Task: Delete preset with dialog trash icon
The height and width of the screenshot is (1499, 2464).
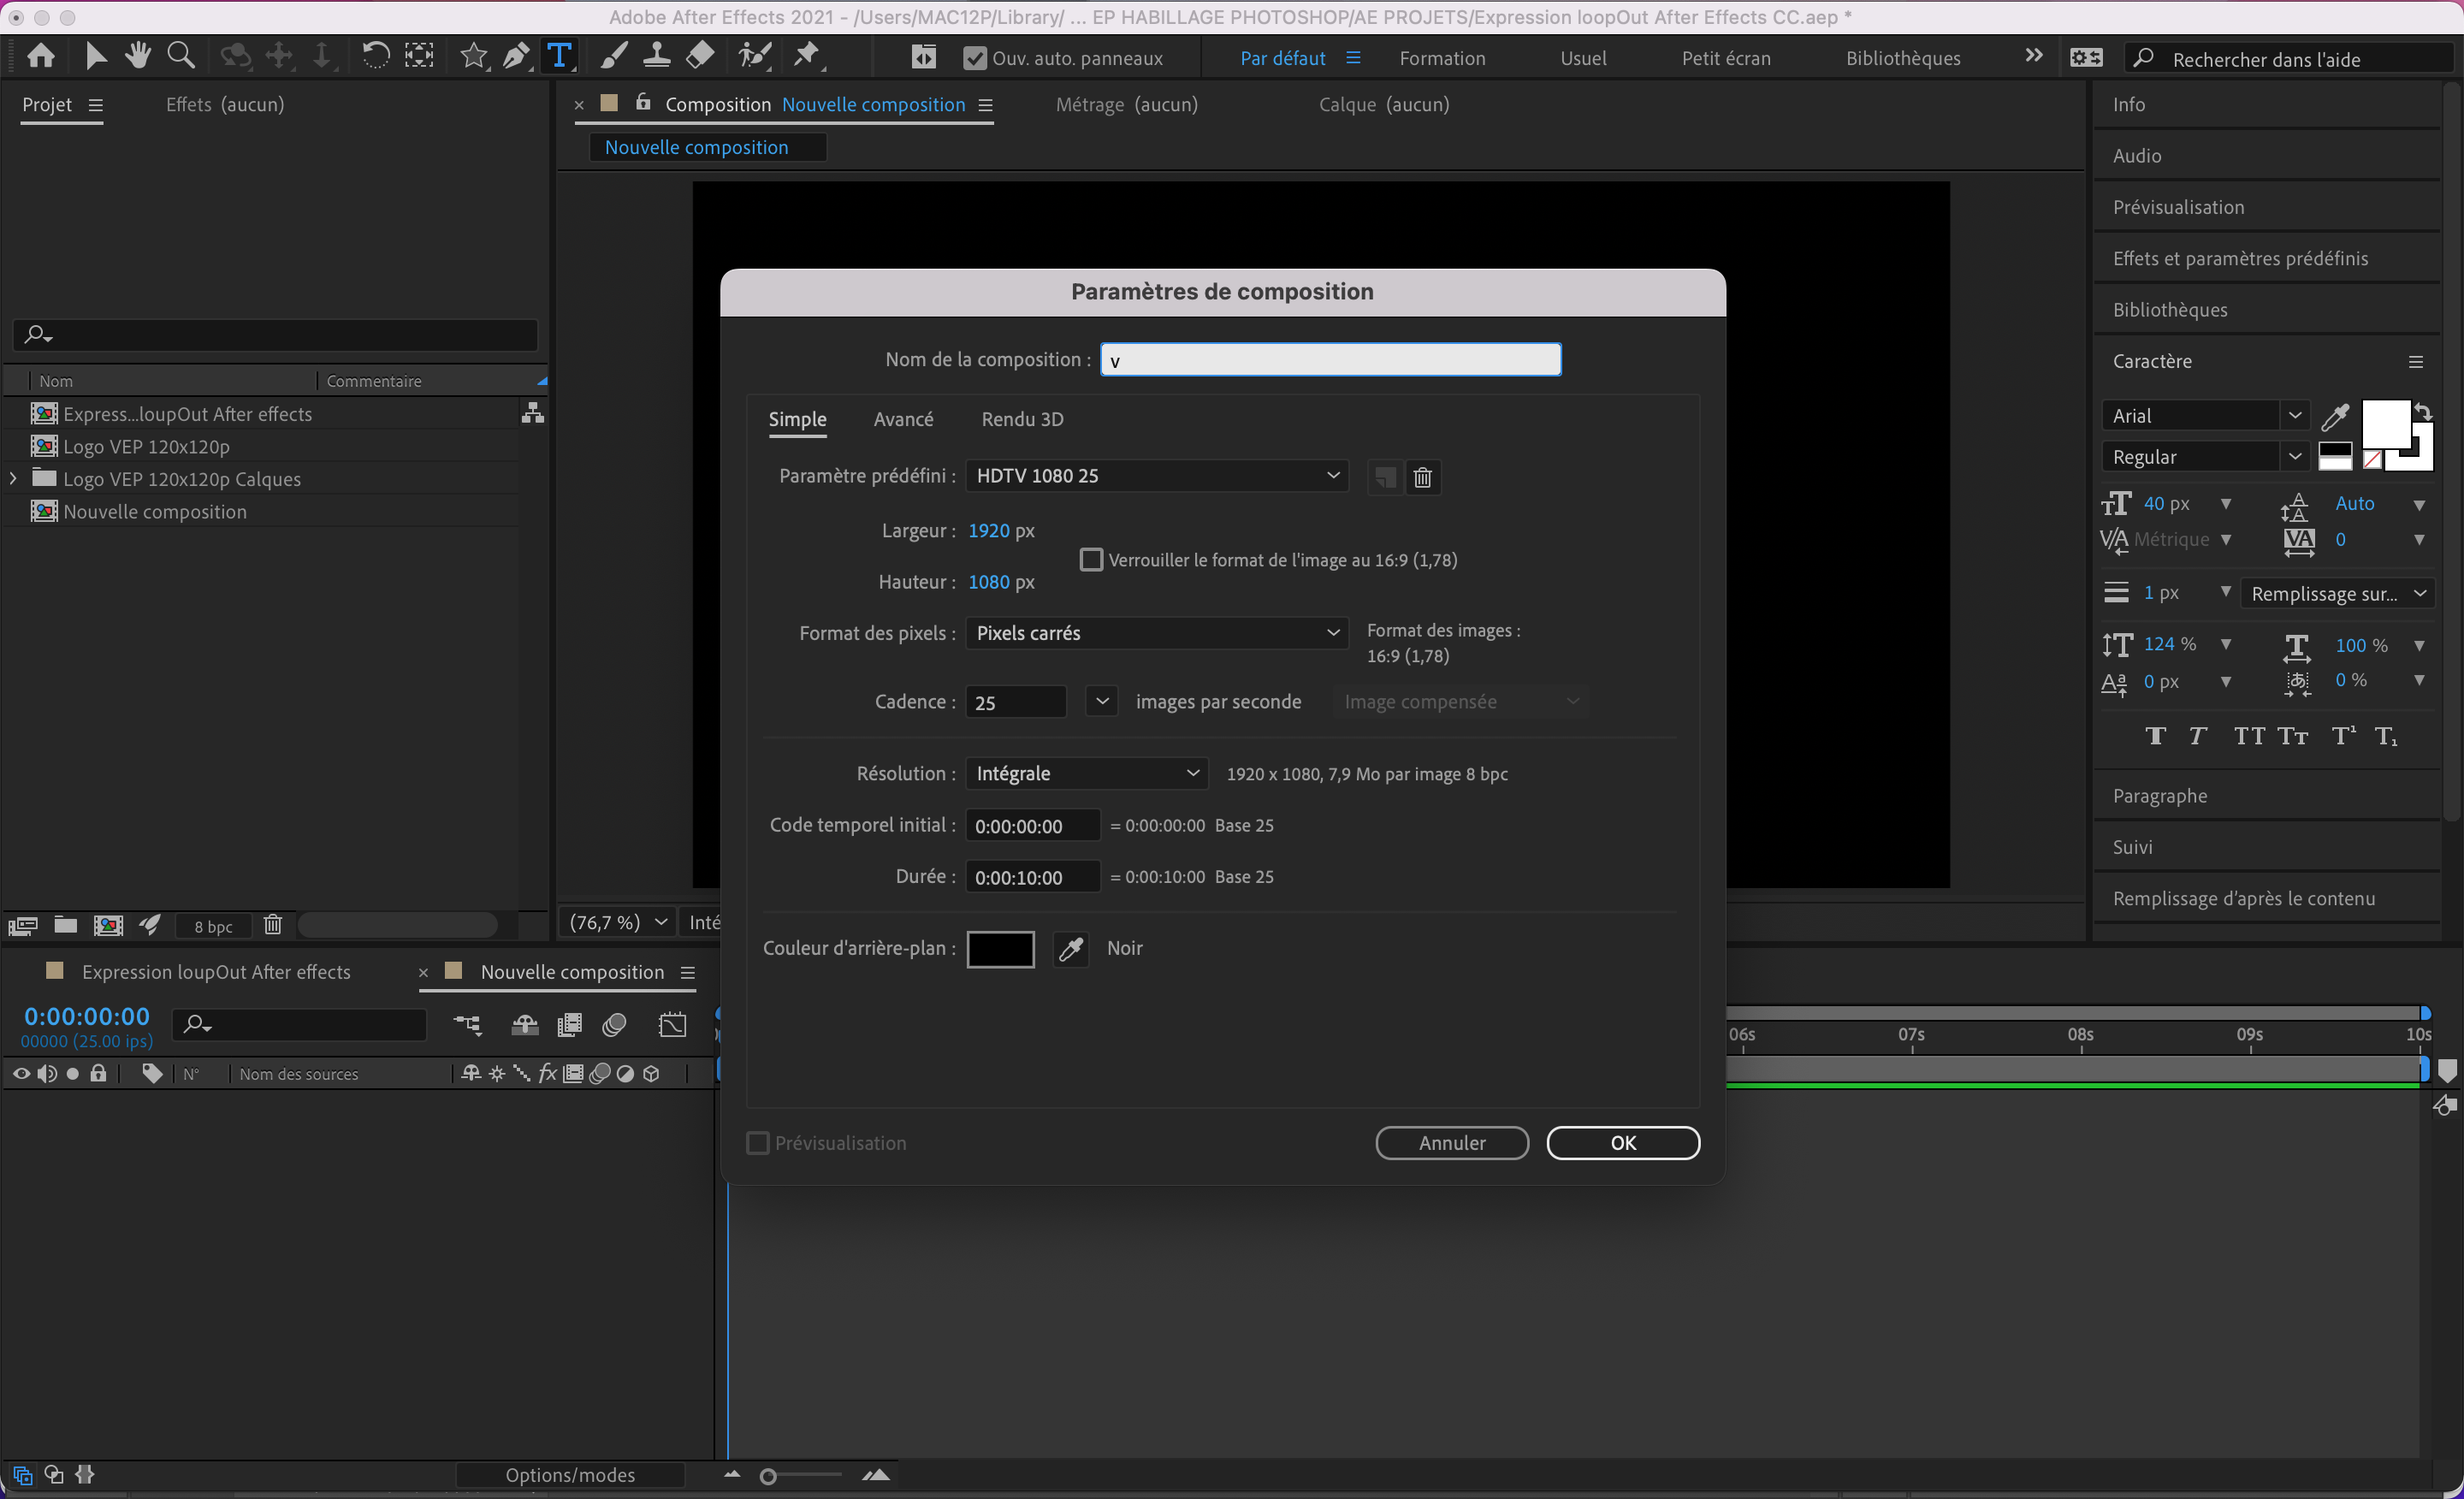Action: click(1422, 477)
